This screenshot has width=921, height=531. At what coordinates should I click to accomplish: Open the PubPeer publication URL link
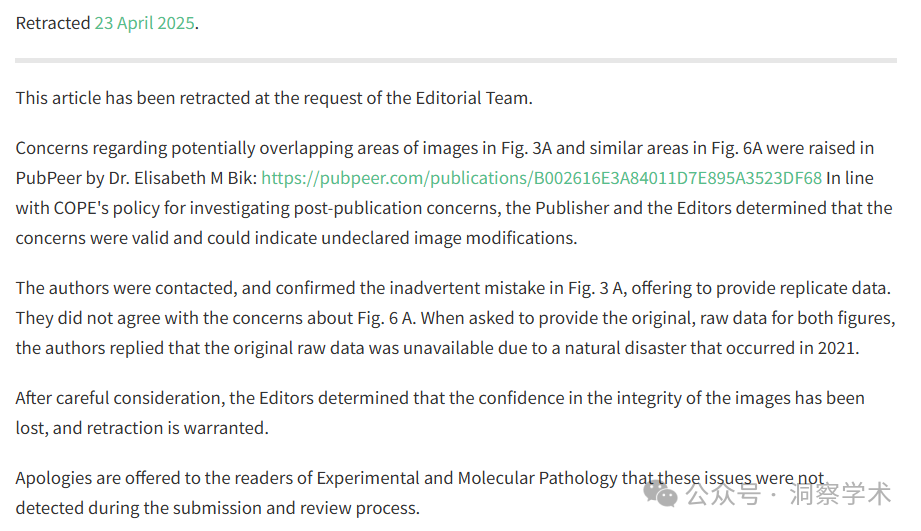click(542, 178)
